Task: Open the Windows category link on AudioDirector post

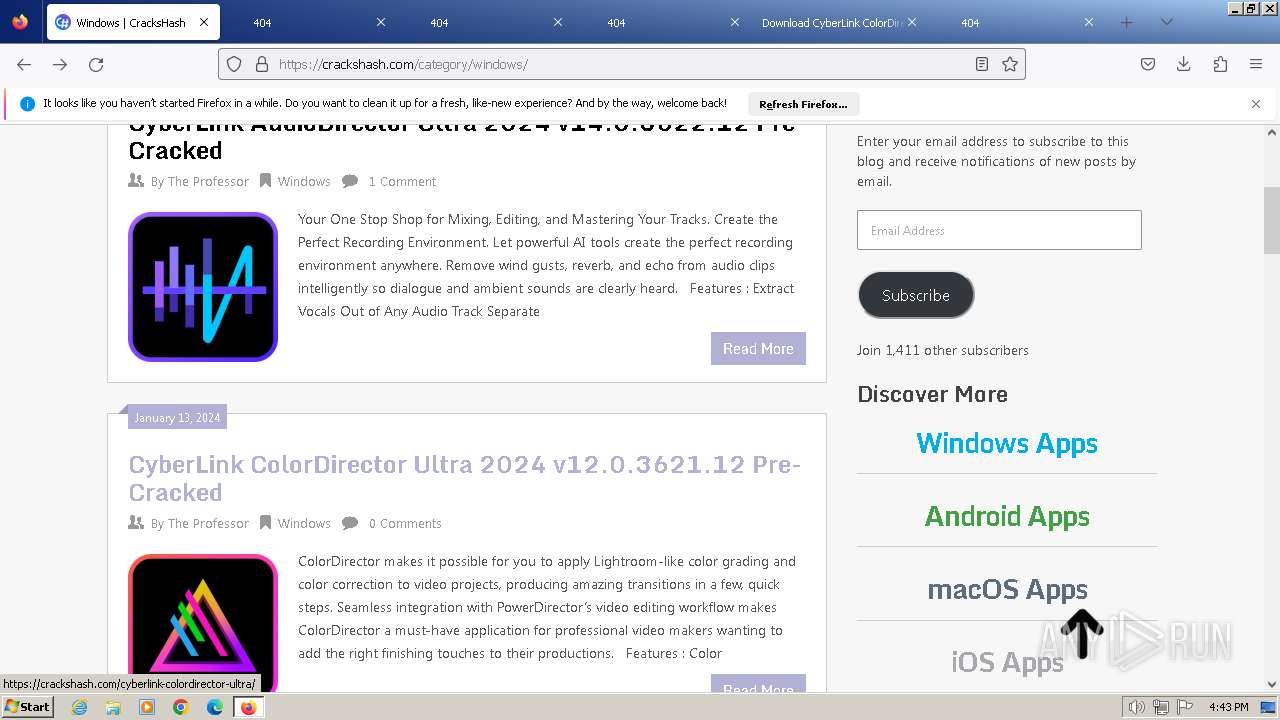Action: coord(304,181)
